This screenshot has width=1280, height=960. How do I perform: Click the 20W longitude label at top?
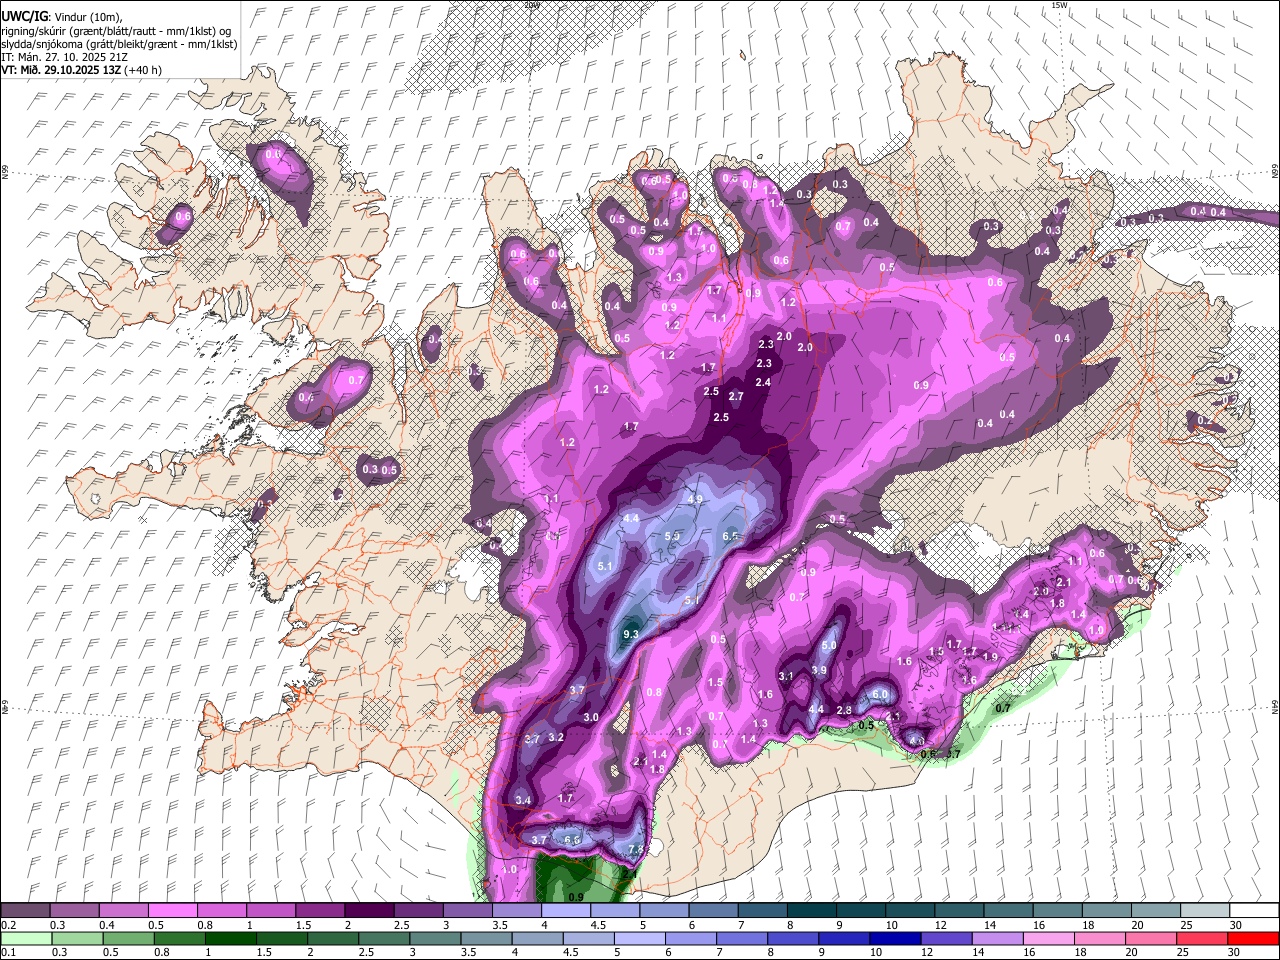click(531, 5)
